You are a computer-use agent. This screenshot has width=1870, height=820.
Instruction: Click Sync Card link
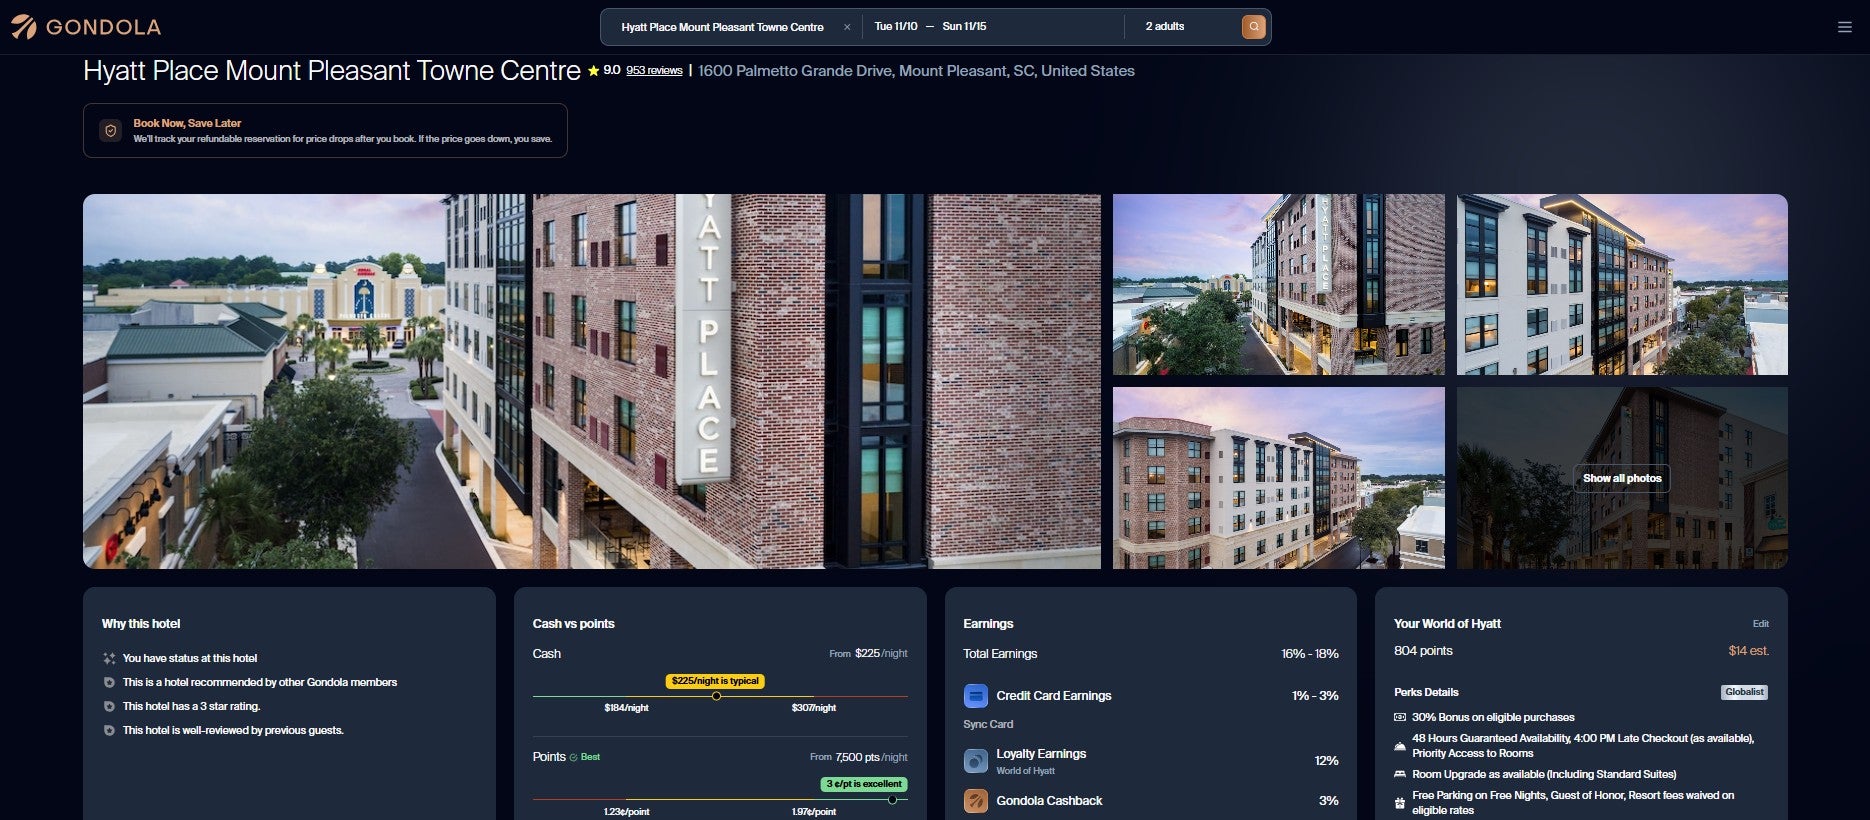pyautogui.click(x=988, y=724)
